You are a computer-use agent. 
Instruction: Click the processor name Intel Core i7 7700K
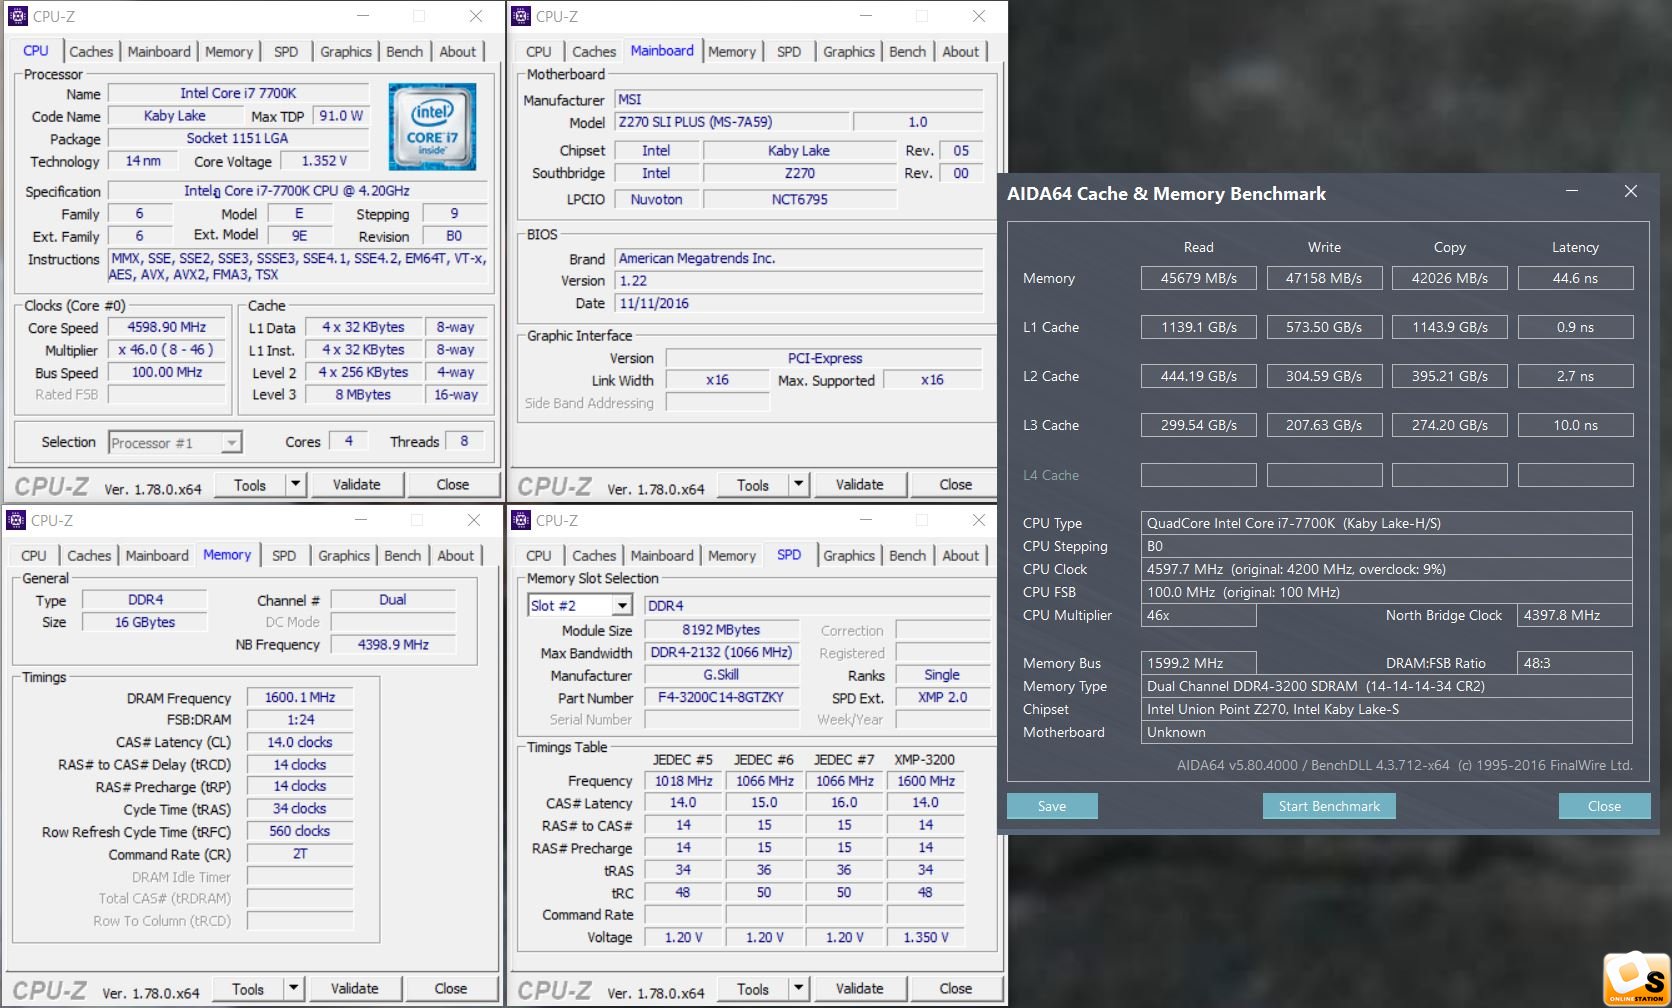click(x=238, y=93)
